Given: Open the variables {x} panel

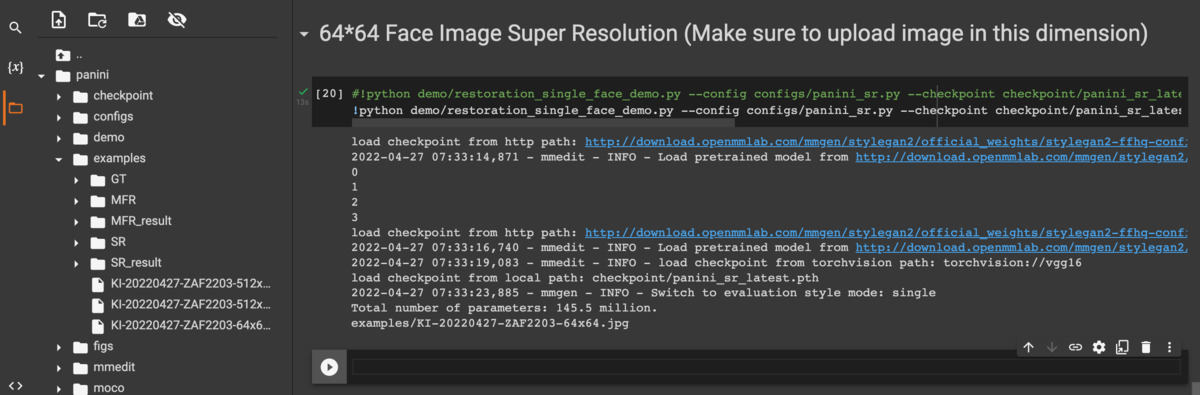Looking at the screenshot, I should [x=15, y=67].
